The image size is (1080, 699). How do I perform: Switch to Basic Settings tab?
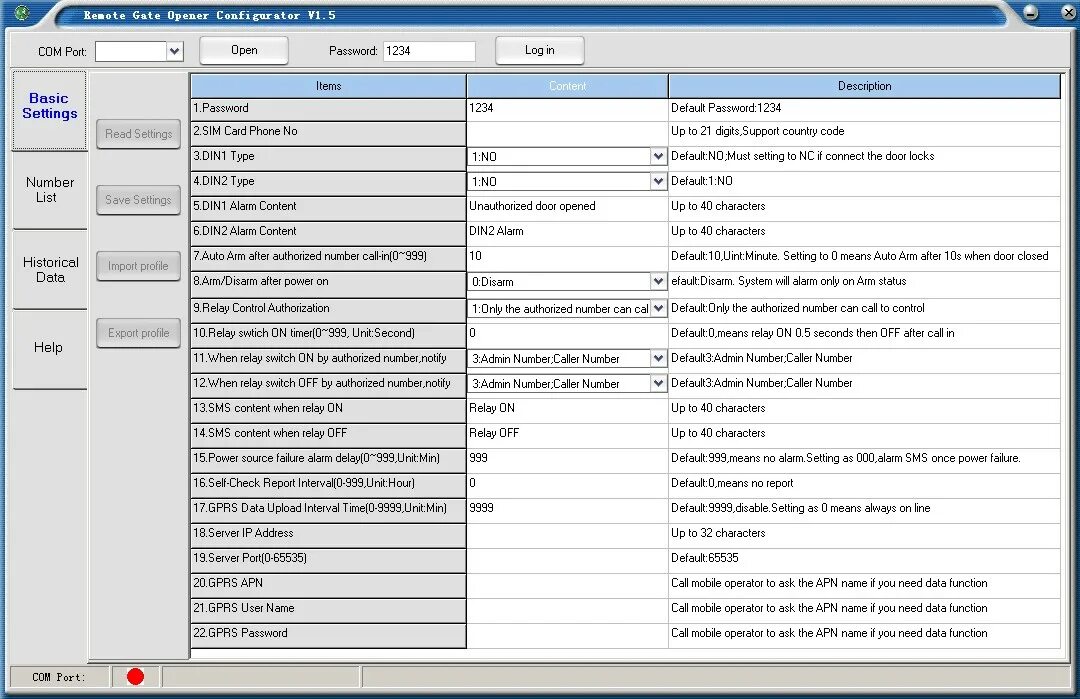(x=50, y=110)
